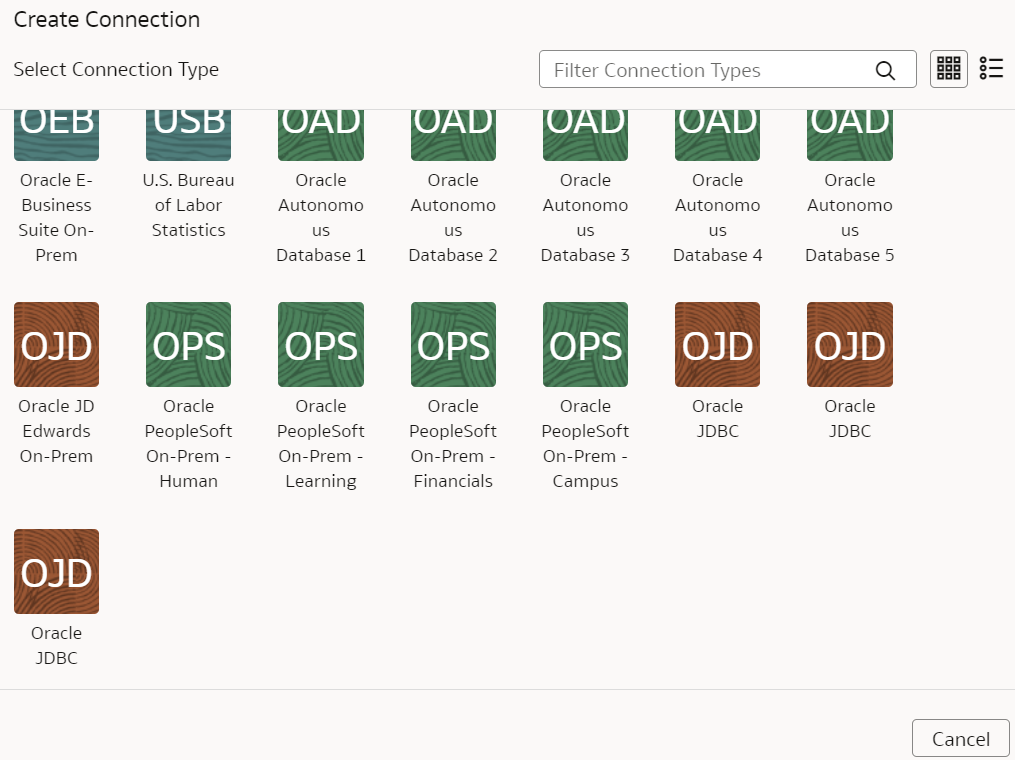Switch to grid view of connection types

click(x=948, y=68)
